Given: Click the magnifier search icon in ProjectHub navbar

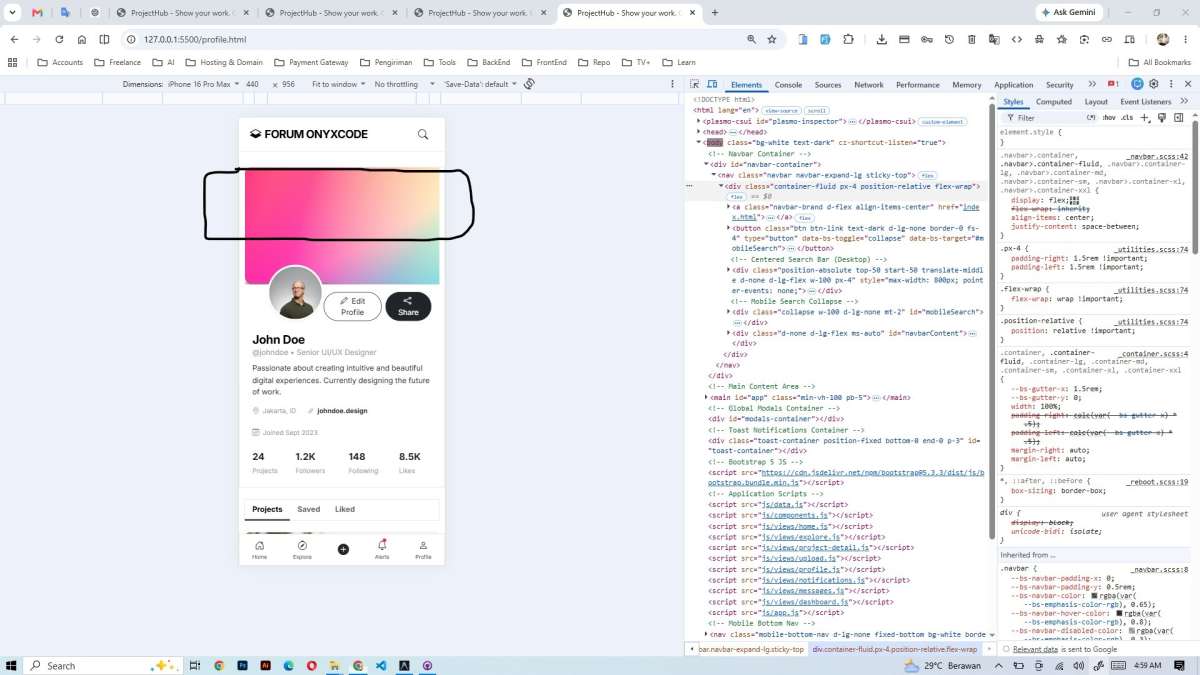Looking at the screenshot, I should (x=423, y=134).
